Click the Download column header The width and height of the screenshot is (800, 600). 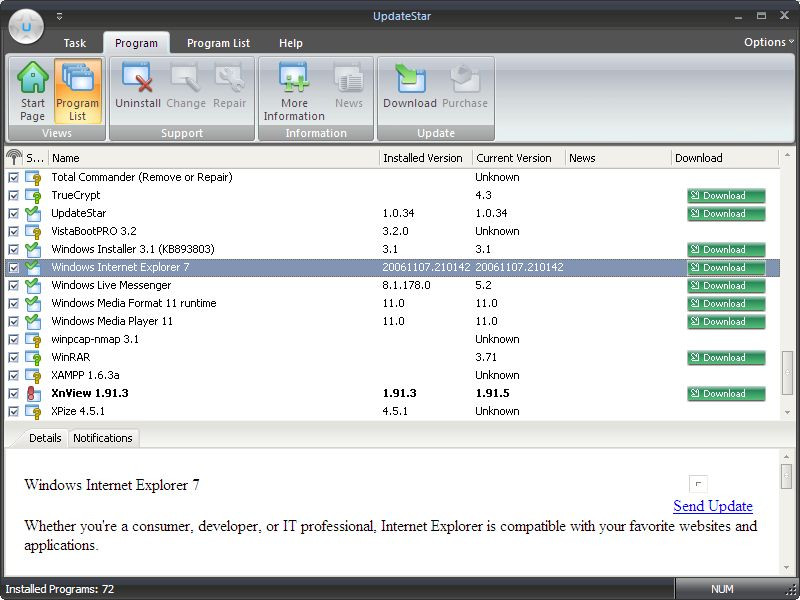725,158
